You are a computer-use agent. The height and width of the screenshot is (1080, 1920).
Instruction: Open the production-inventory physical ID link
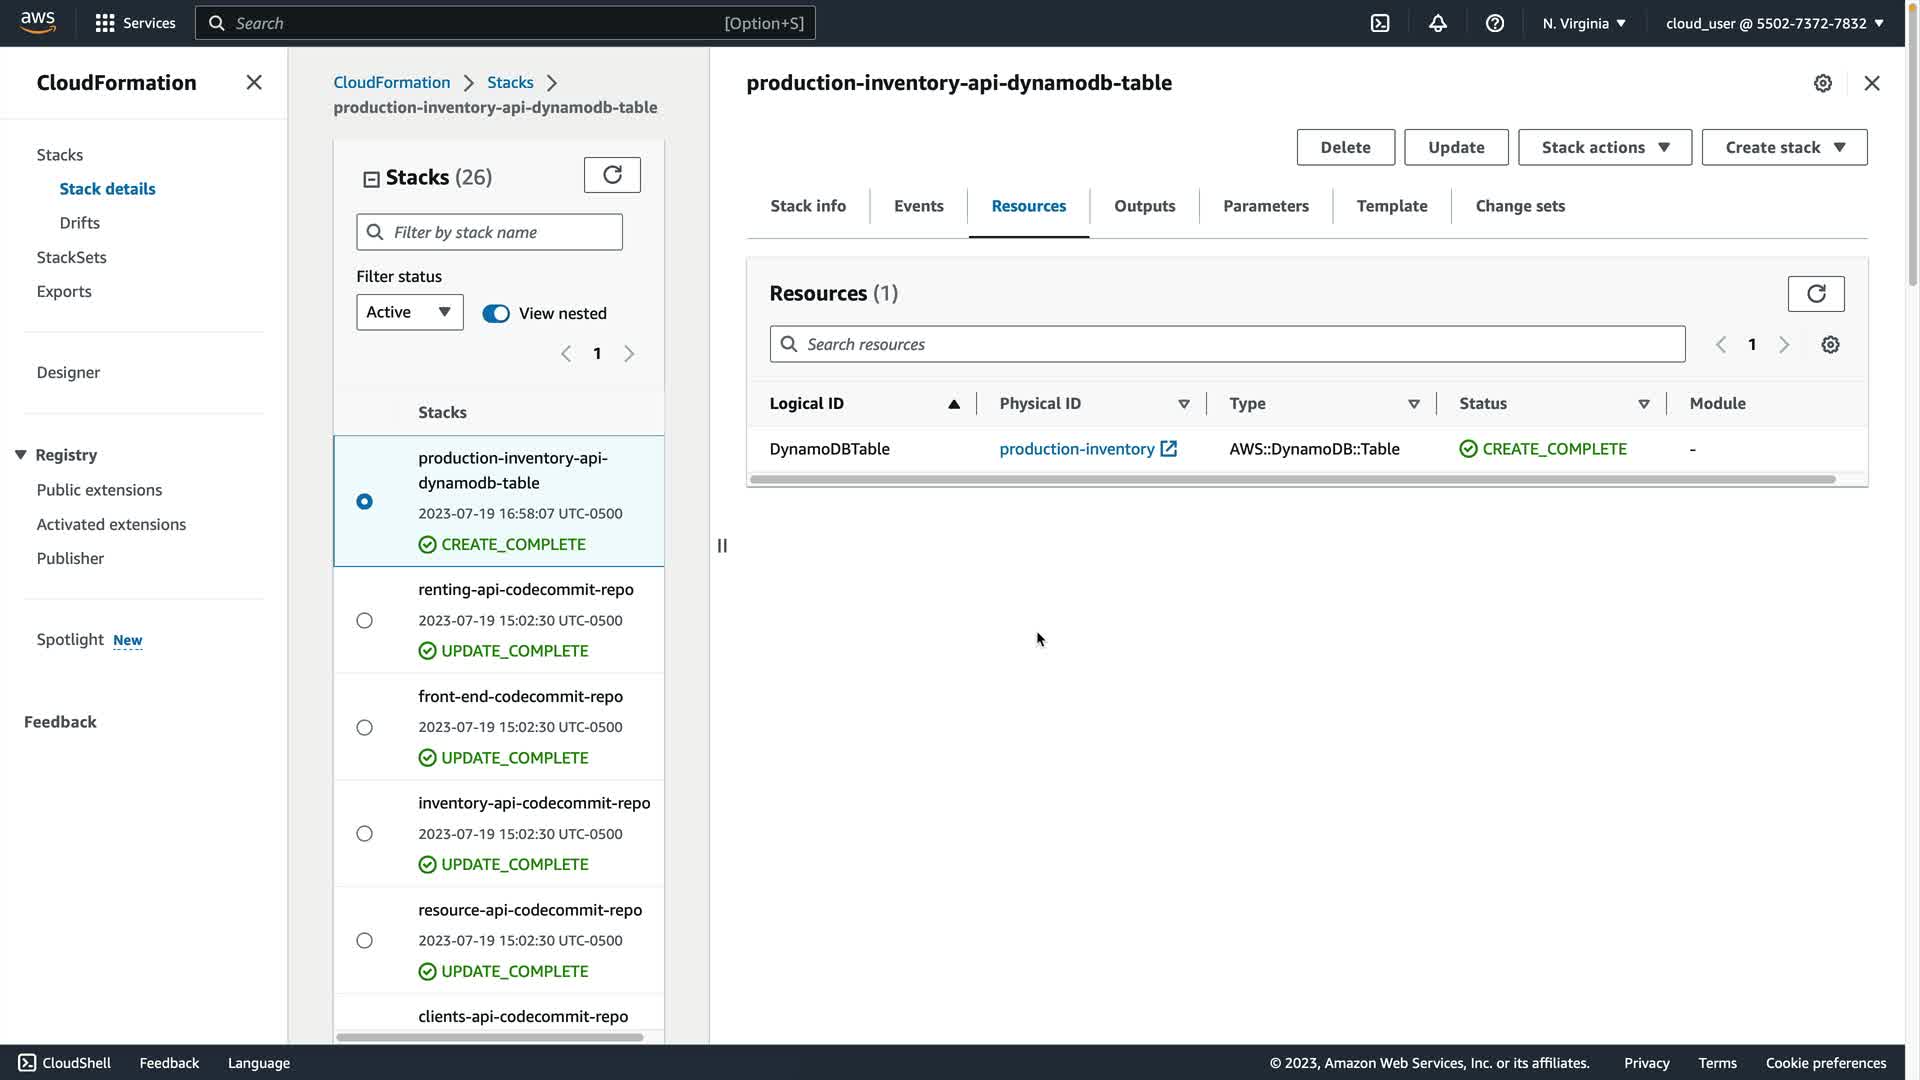point(1077,449)
